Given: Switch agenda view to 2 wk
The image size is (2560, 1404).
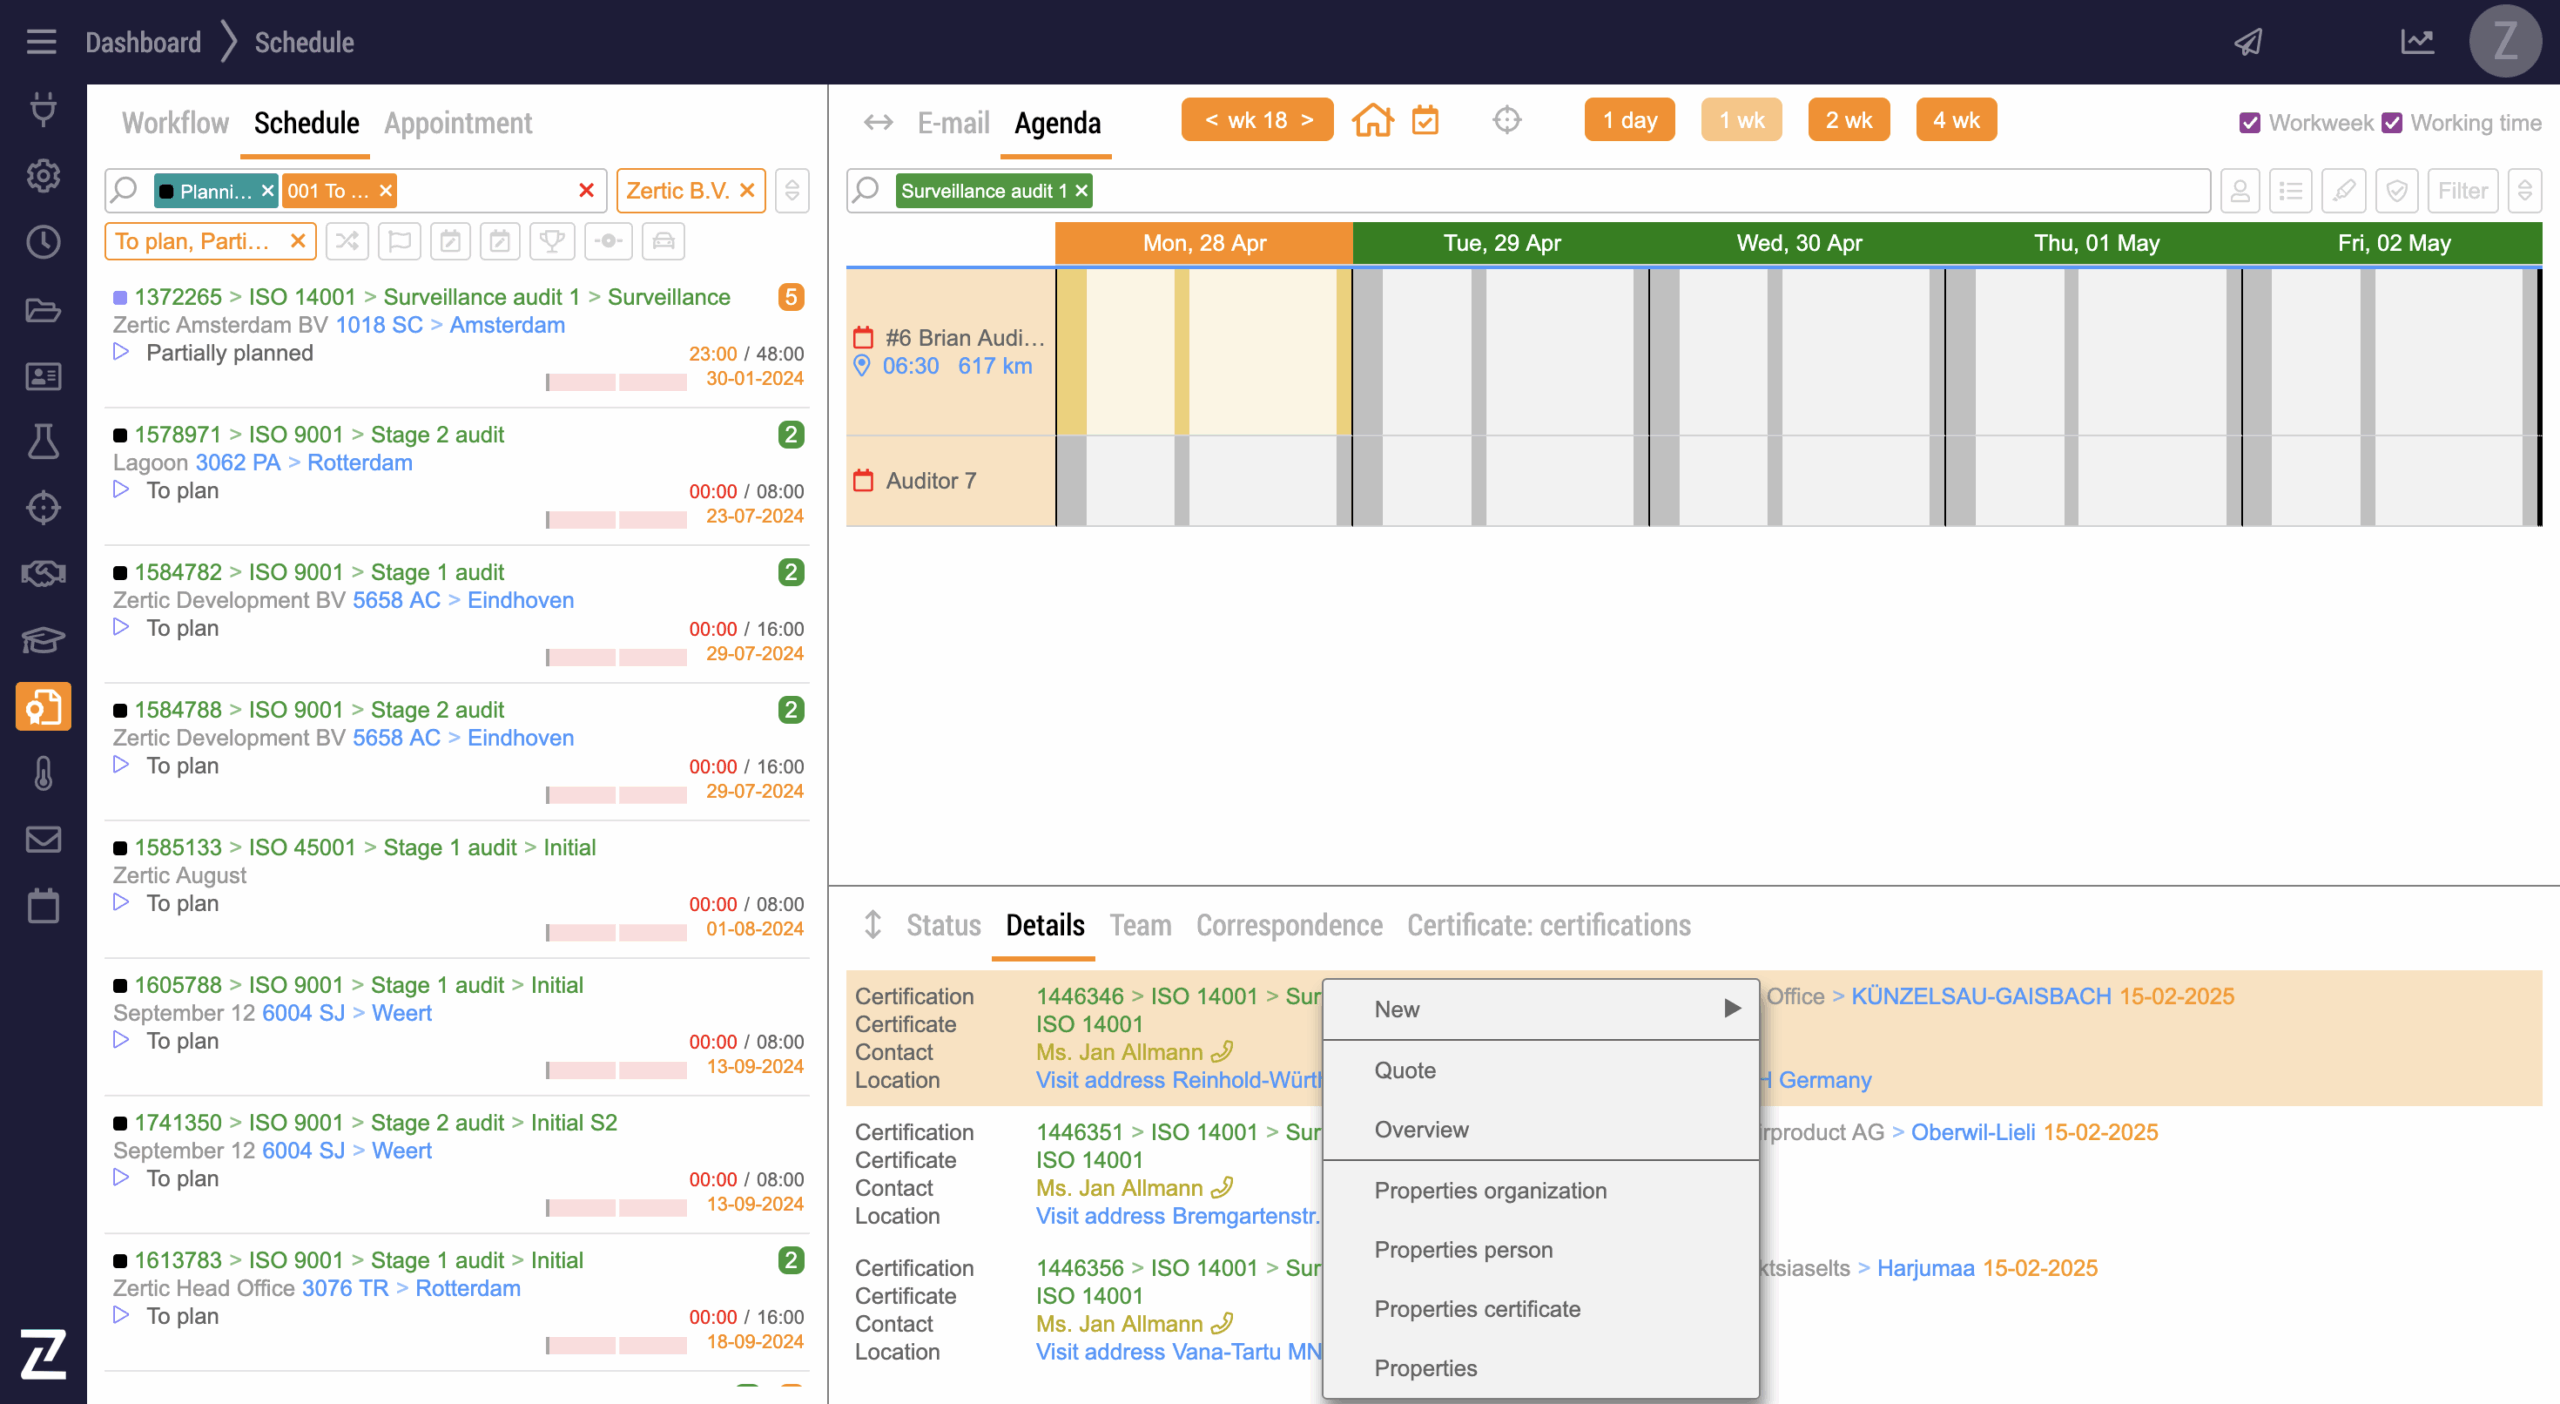Looking at the screenshot, I should (1848, 121).
